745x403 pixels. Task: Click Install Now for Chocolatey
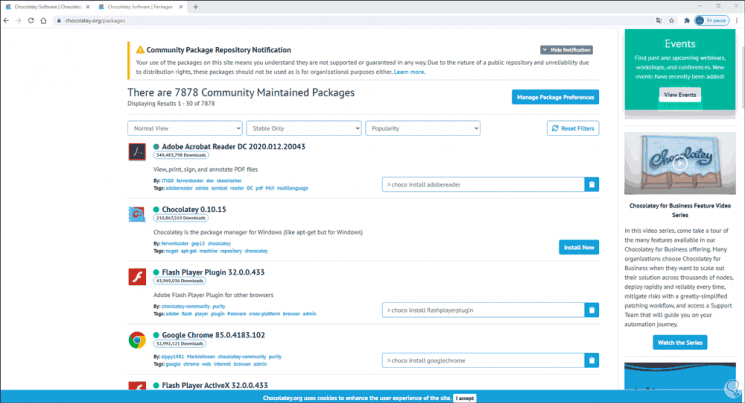[579, 247]
